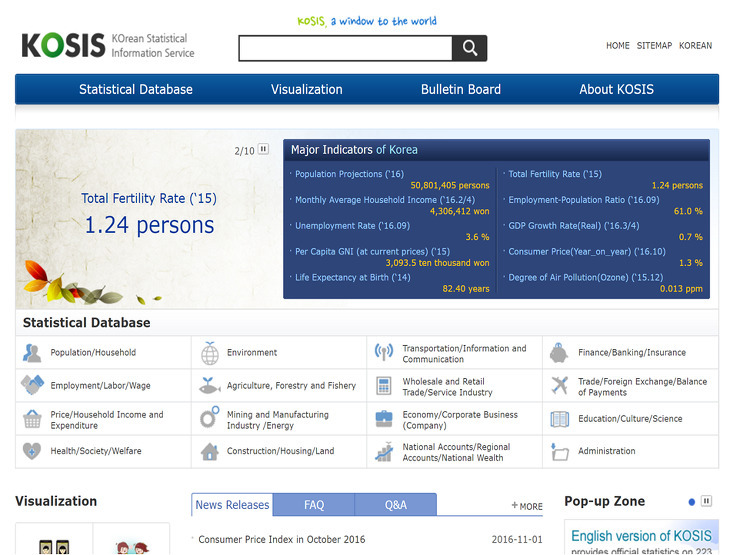Switch to KOREAN language site
The image size is (740, 555).
(695, 46)
